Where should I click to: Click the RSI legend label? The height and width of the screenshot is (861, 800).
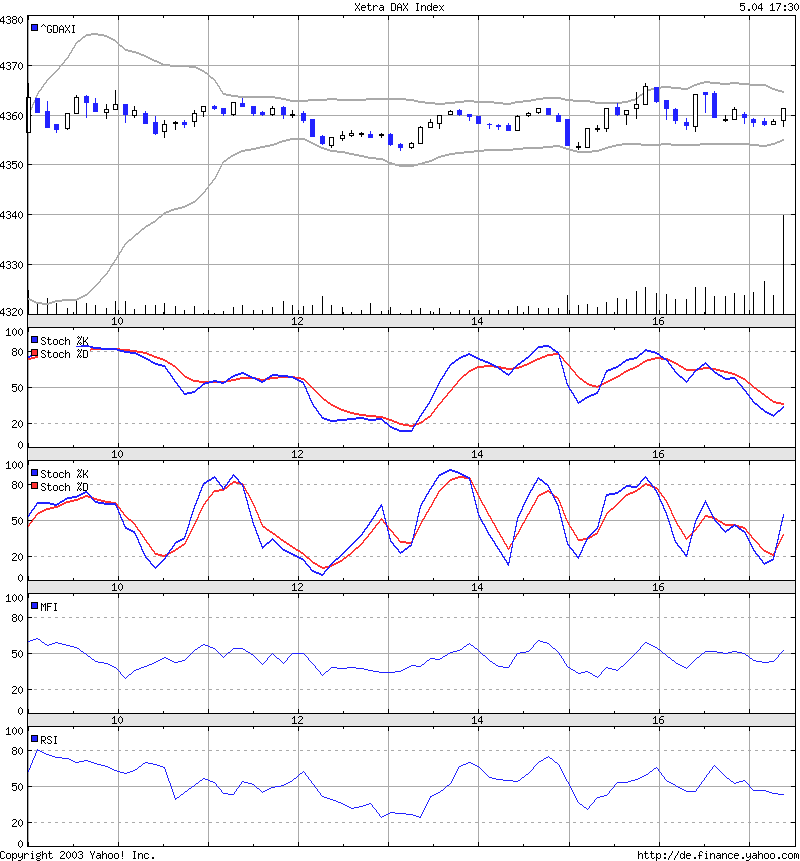(x=49, y=740)
